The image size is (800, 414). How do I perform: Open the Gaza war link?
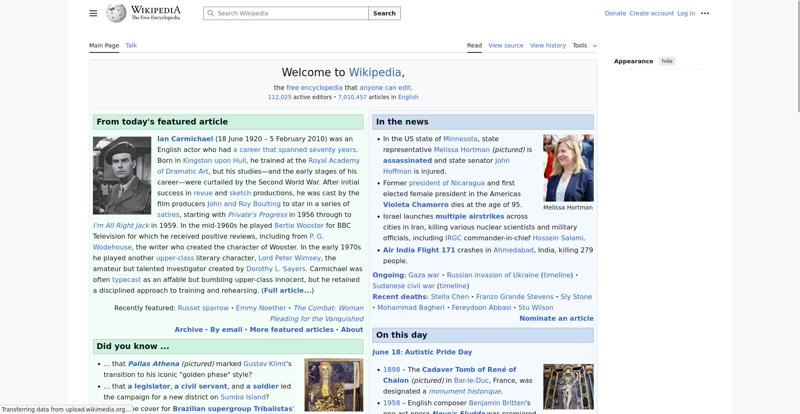tap(423, 275)
